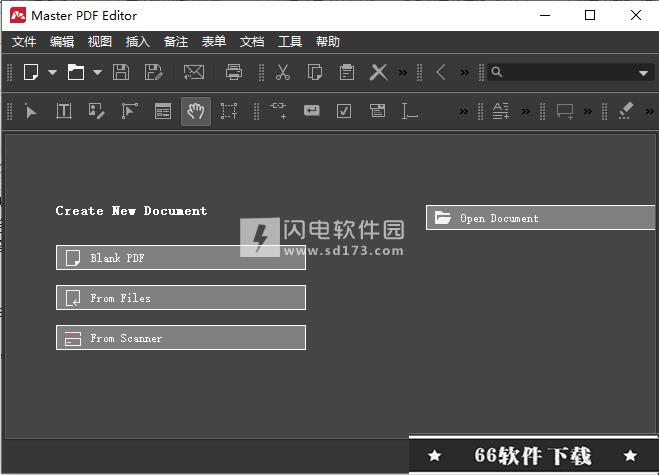Click the Copy icon

[x=315, y=72]
